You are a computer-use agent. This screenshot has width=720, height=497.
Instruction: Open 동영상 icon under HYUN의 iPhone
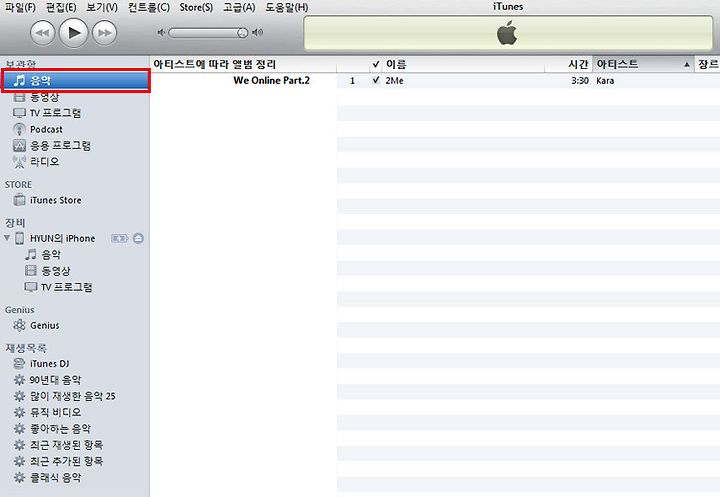[31, 271]
